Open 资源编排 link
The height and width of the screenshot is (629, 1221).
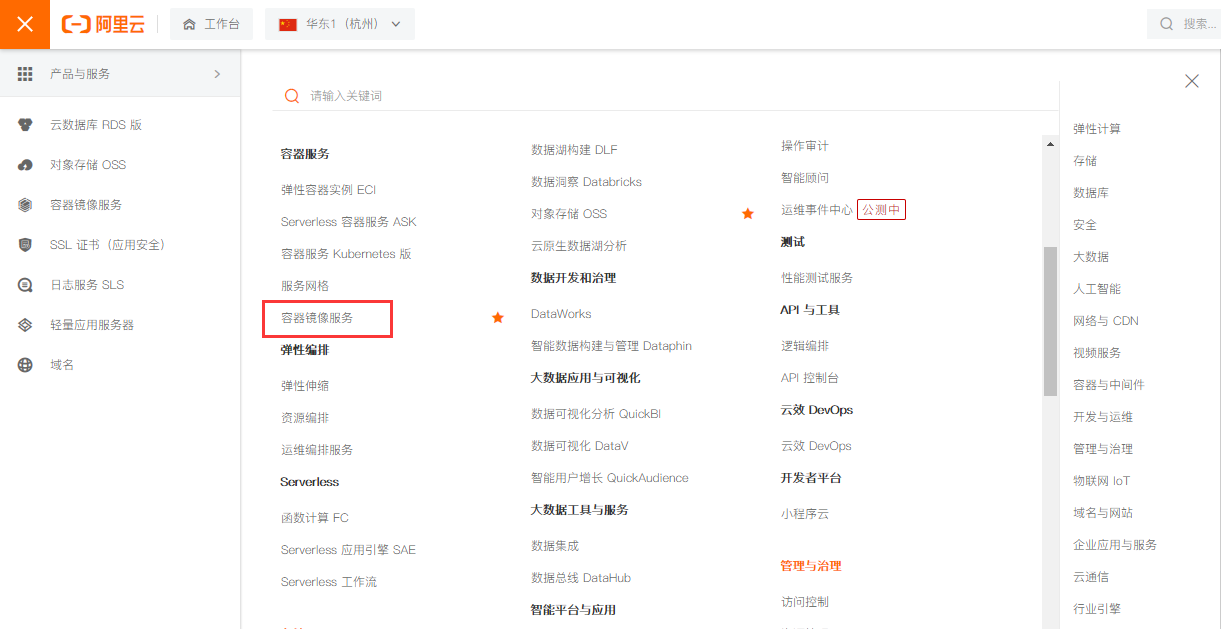(305, 418)
